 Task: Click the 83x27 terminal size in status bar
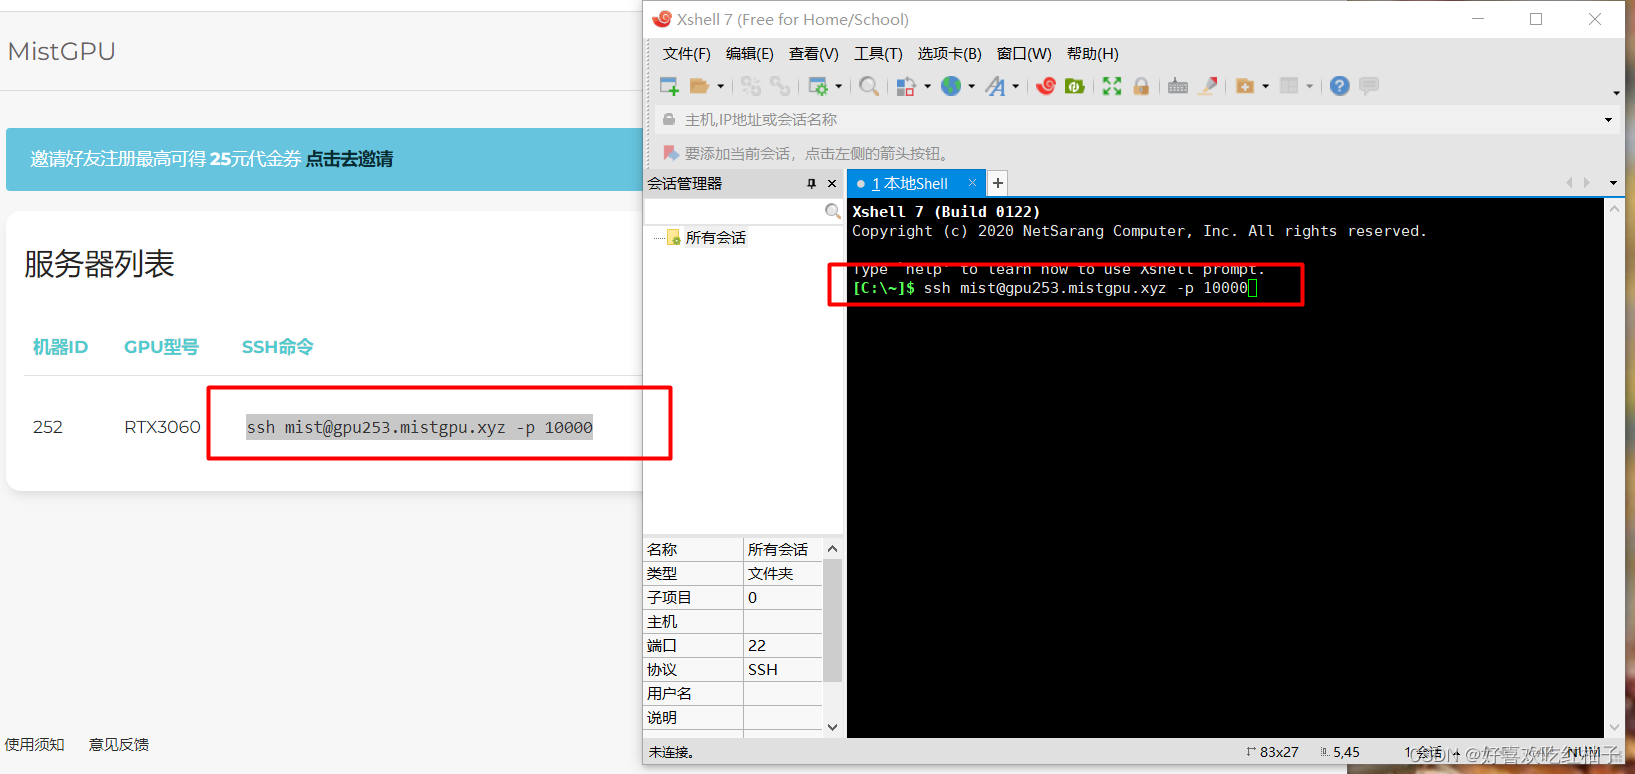(1279, 752)
